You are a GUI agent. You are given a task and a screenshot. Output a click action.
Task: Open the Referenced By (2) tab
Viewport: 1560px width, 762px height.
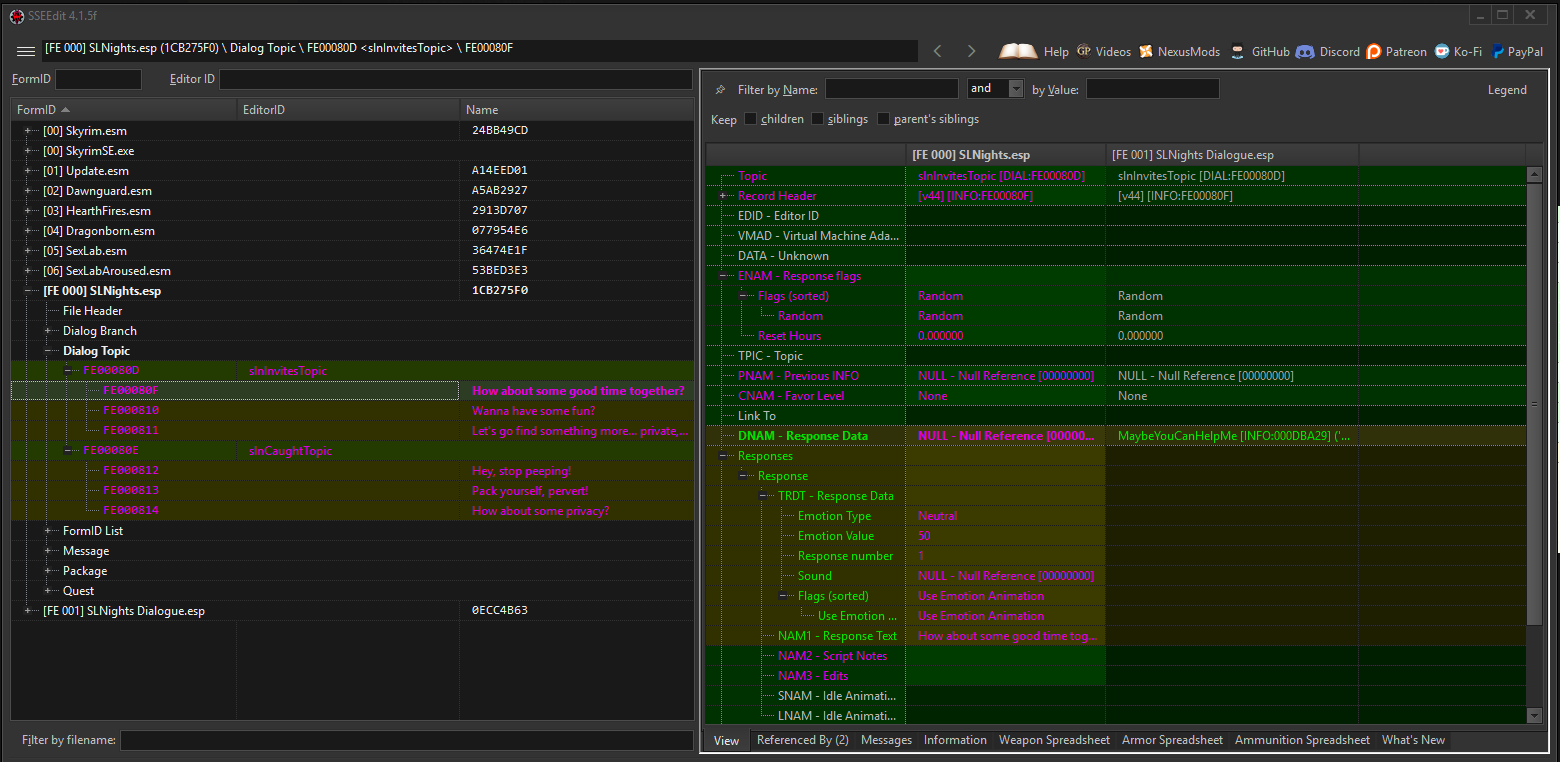click(803, 740)
